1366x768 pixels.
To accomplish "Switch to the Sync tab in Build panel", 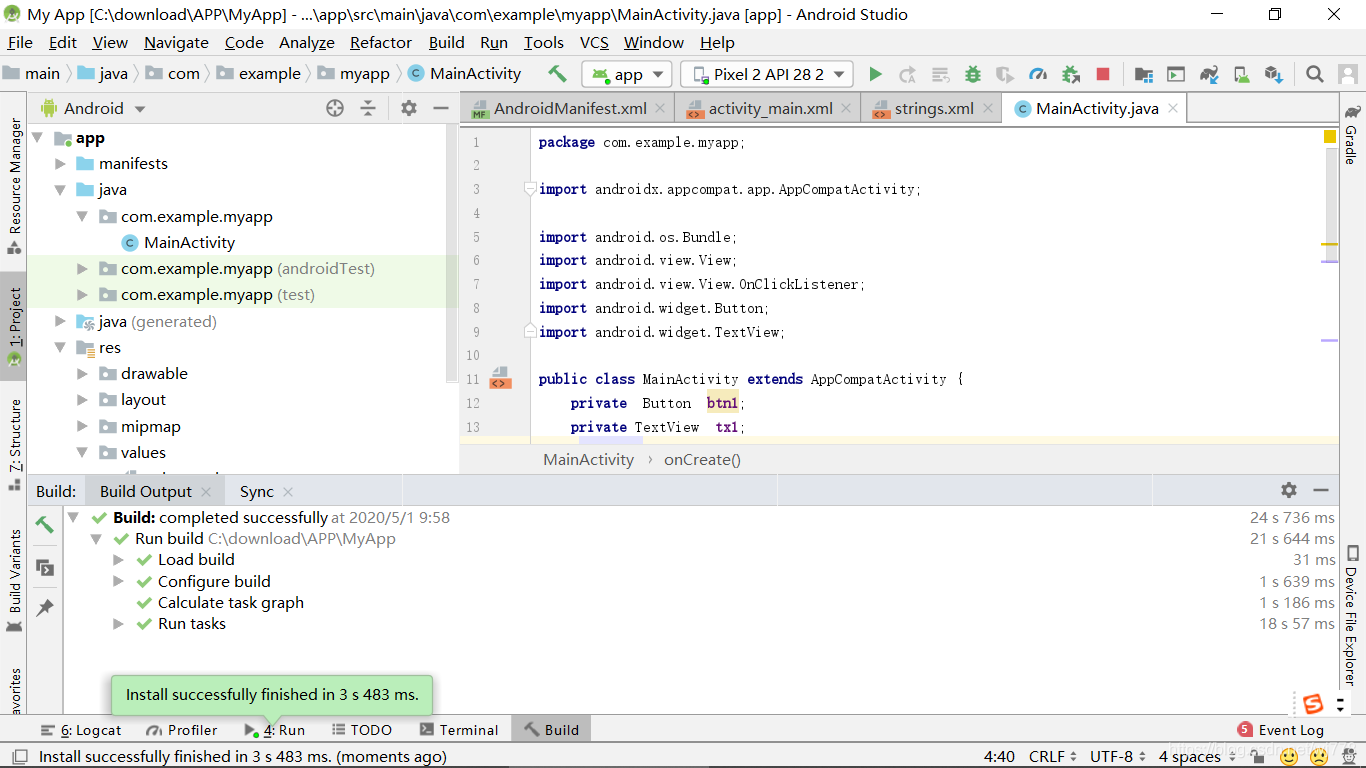I will [257, 491].
